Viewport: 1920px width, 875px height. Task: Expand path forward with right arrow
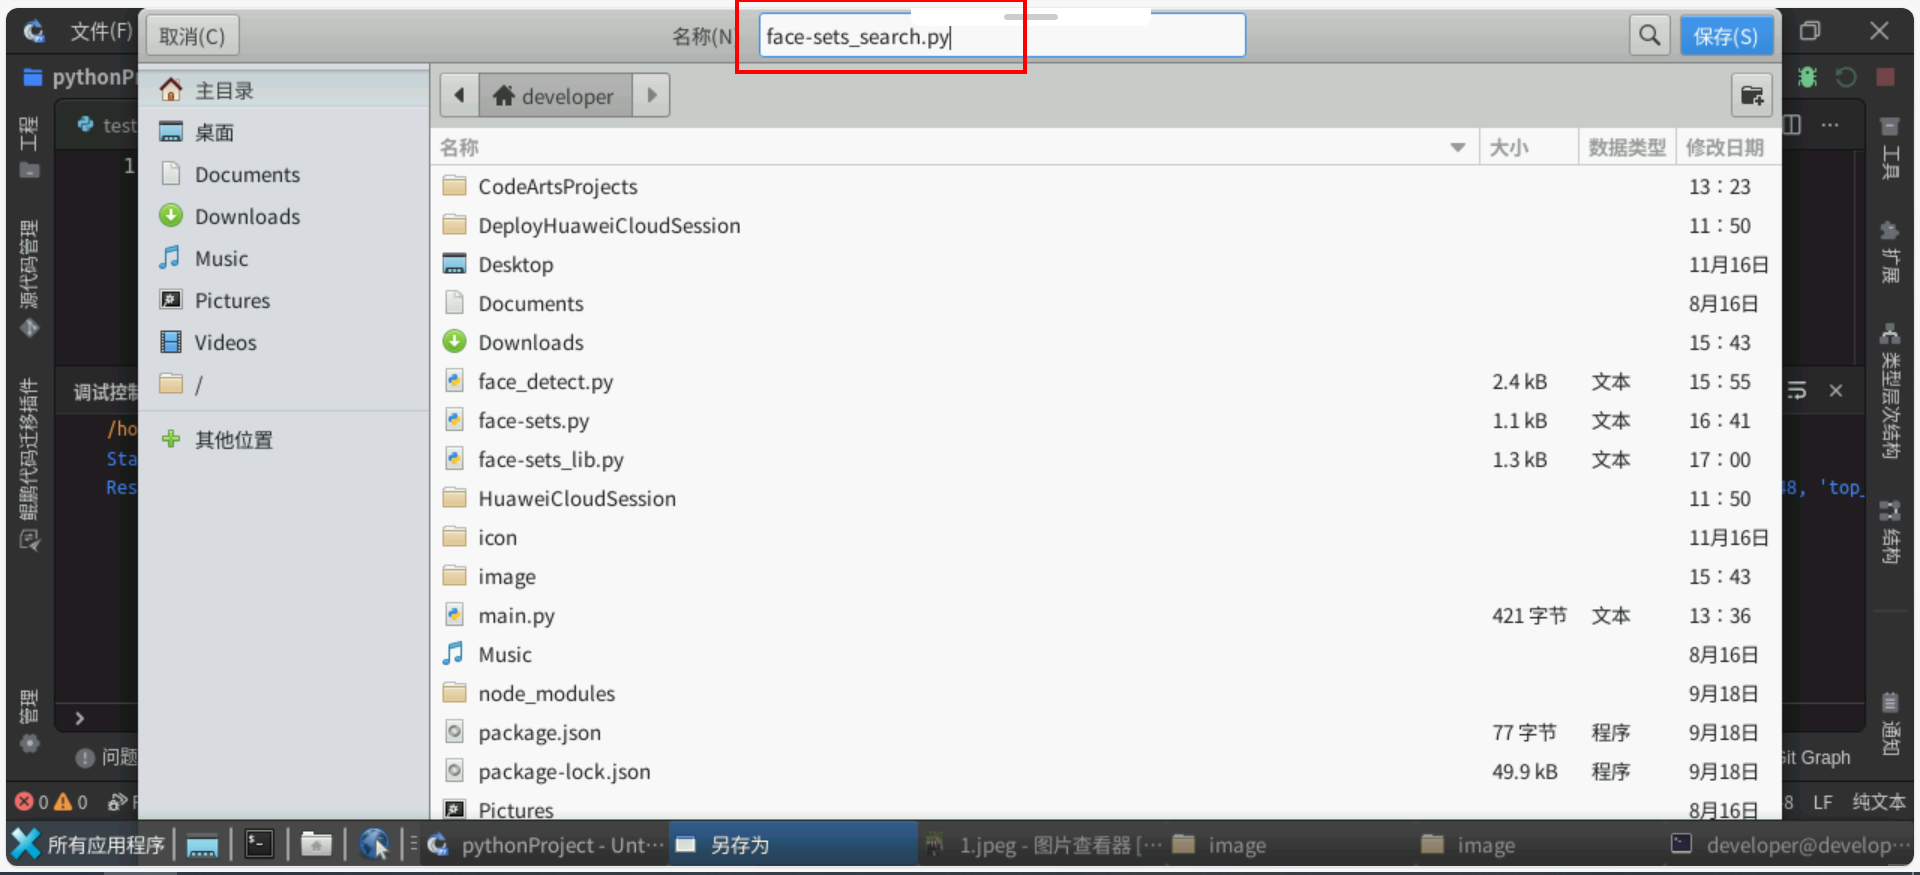point(651,96)
